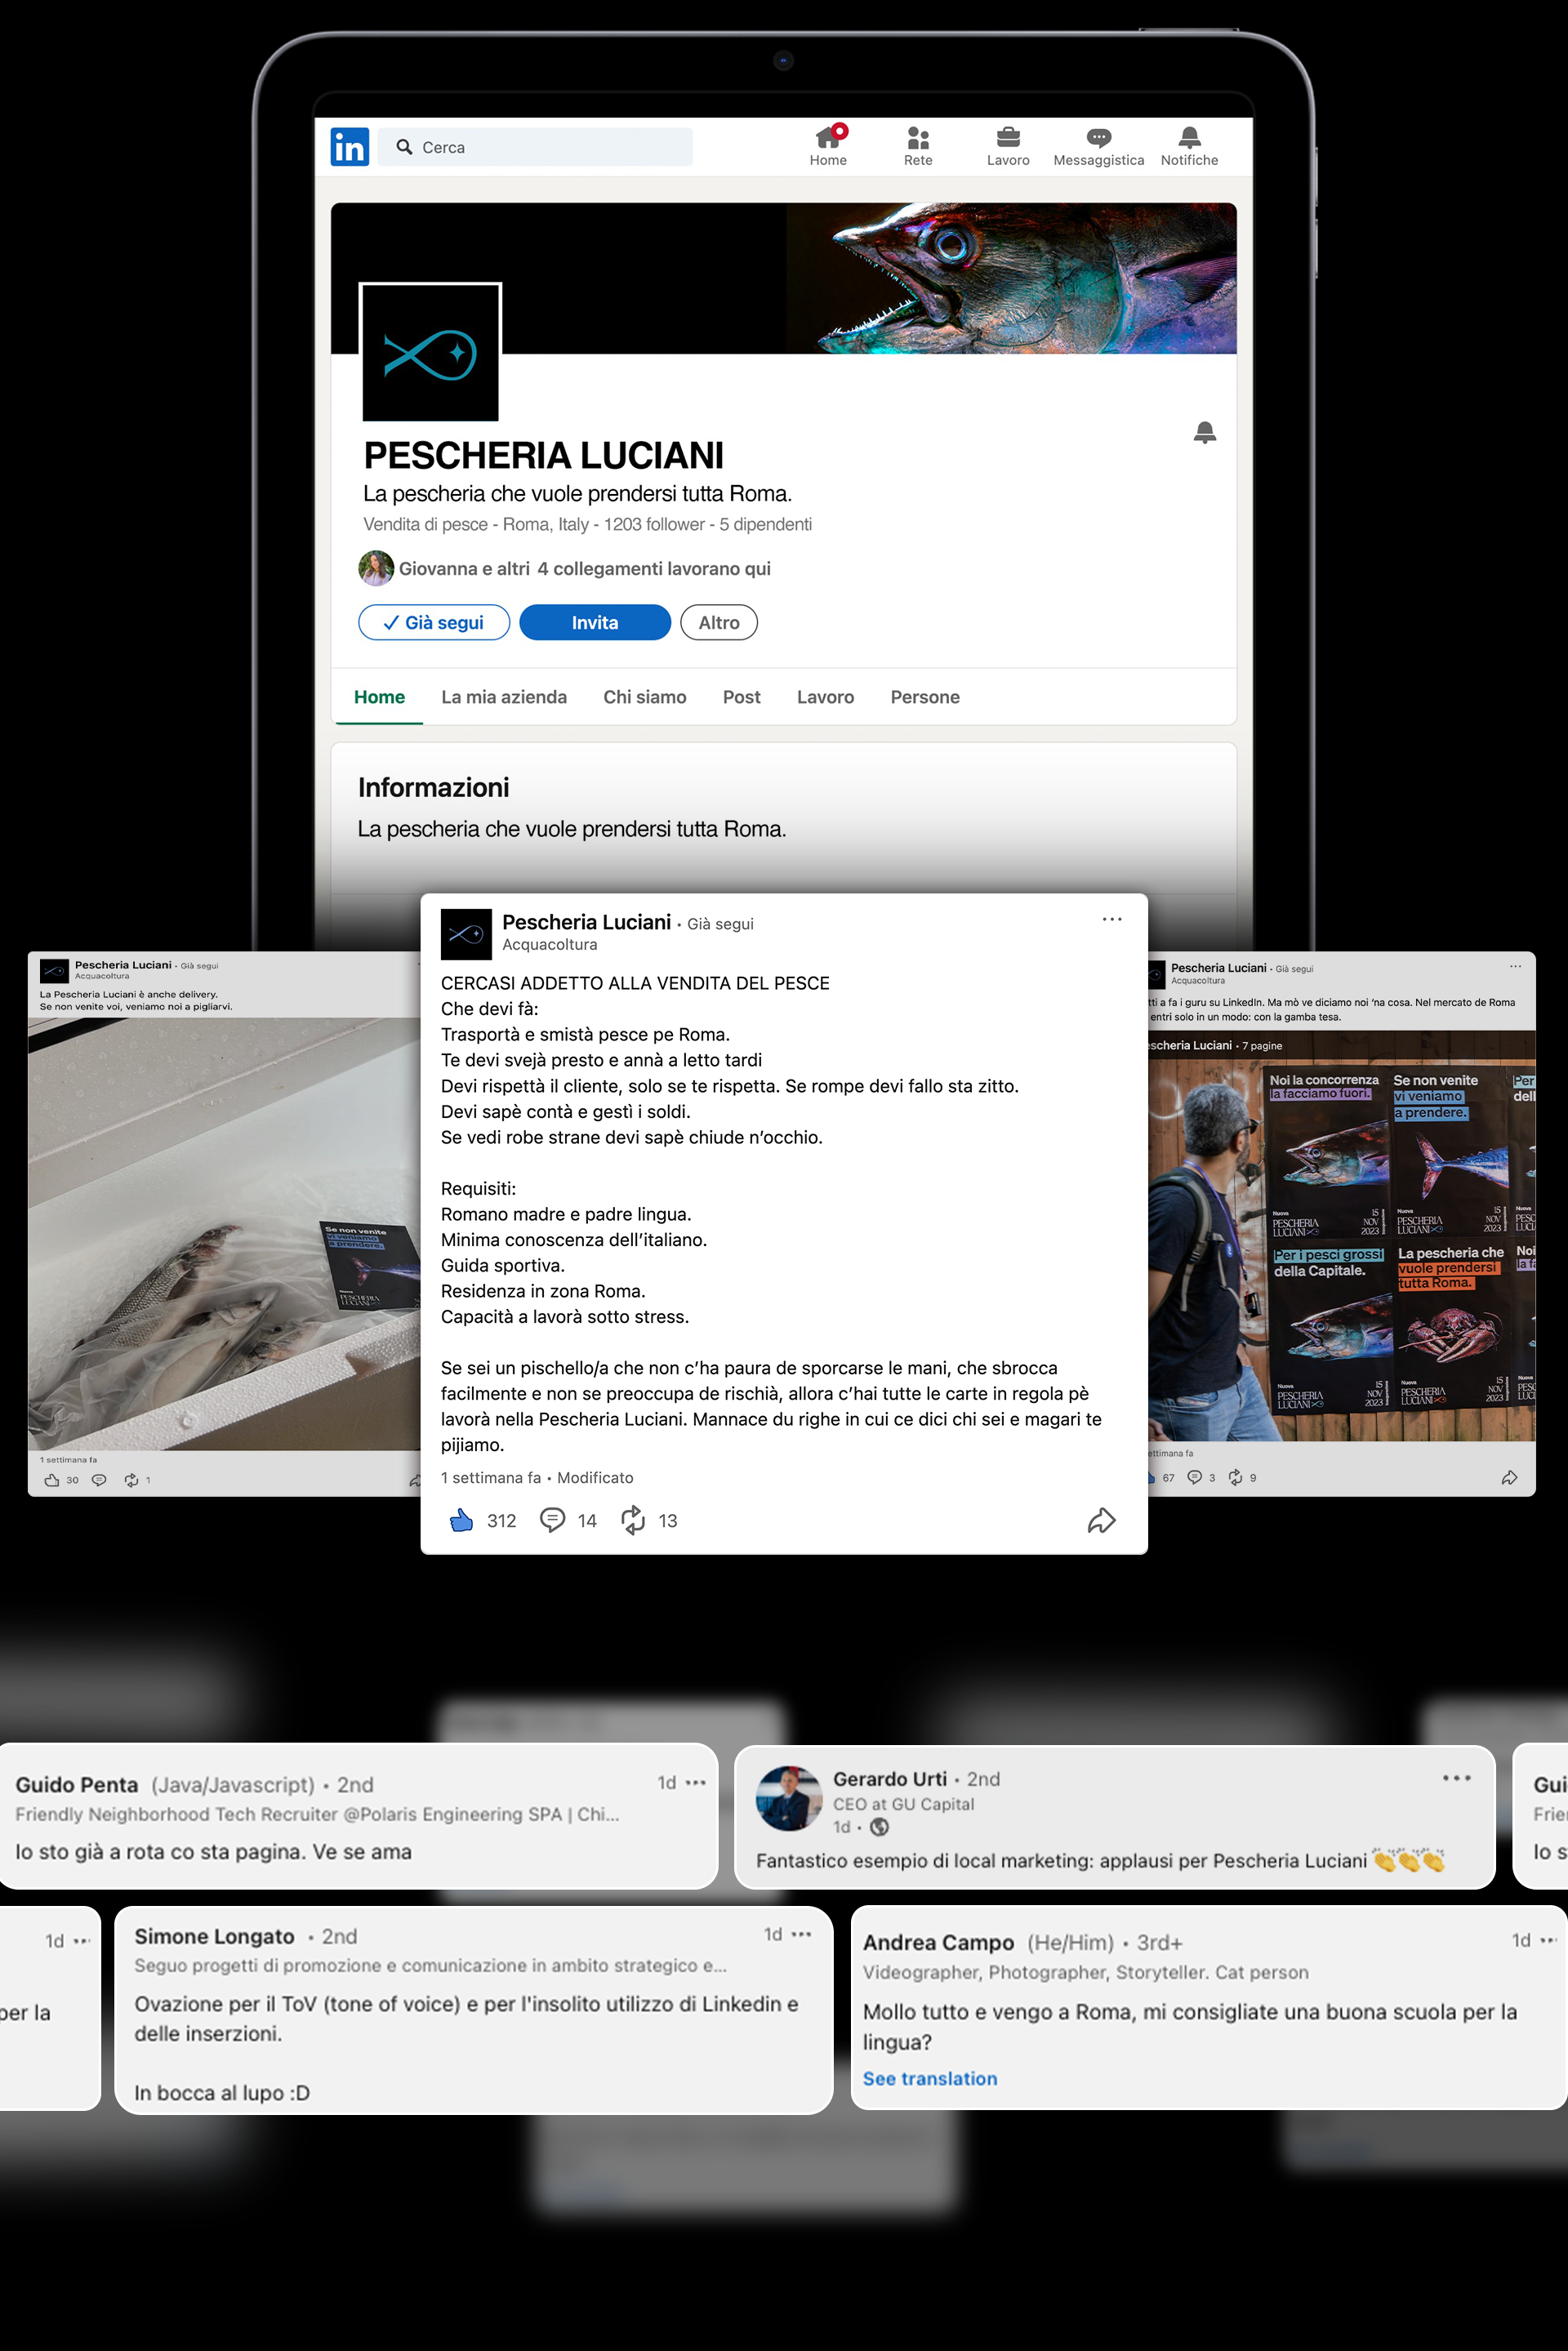Open options menu on Guido Penta comment
This screenshot has width=1568, height=2351.
696,1782
